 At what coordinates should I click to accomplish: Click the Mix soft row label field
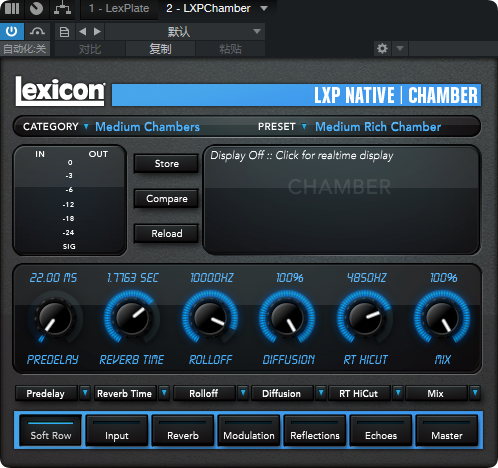pos(436,393)
